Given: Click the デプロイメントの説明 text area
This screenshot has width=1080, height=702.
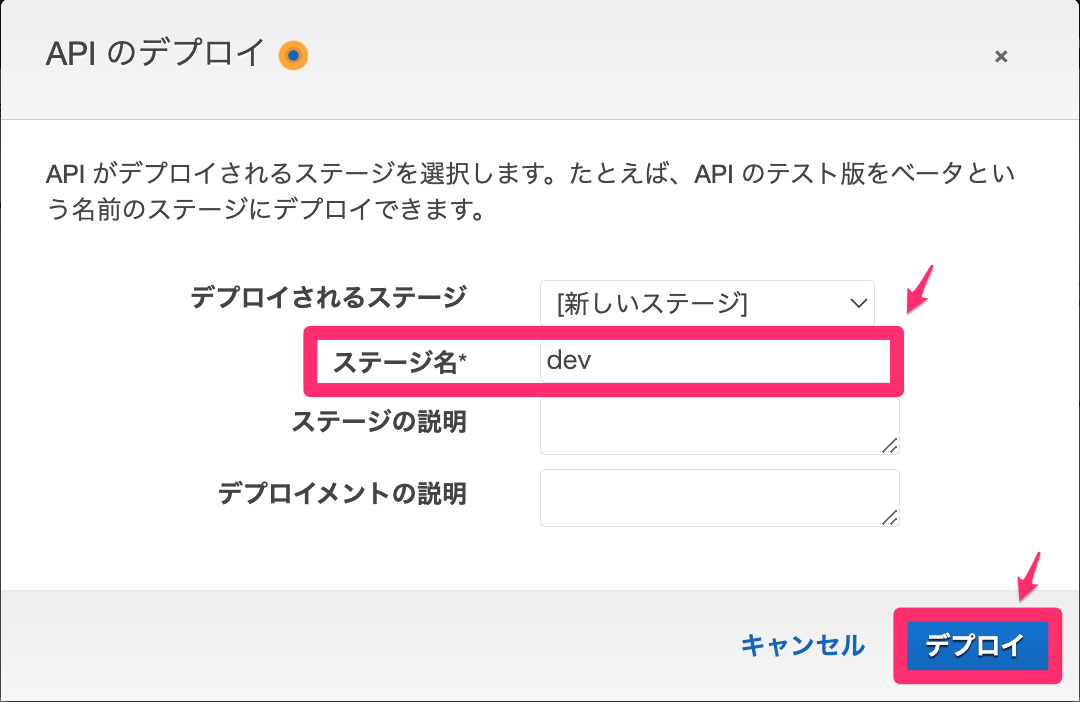Looking at the screenshot, I should click(x=718, y=497).
